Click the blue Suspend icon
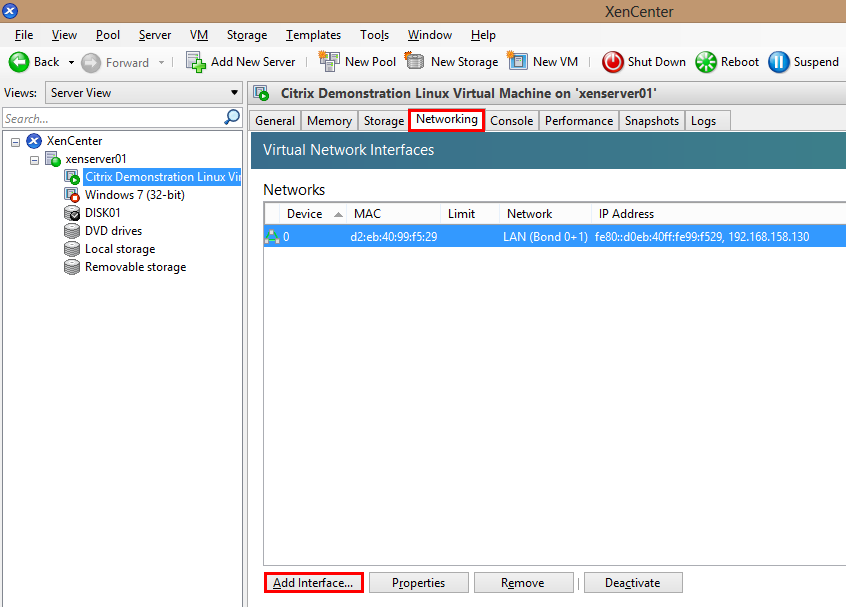 coord(779,62)
